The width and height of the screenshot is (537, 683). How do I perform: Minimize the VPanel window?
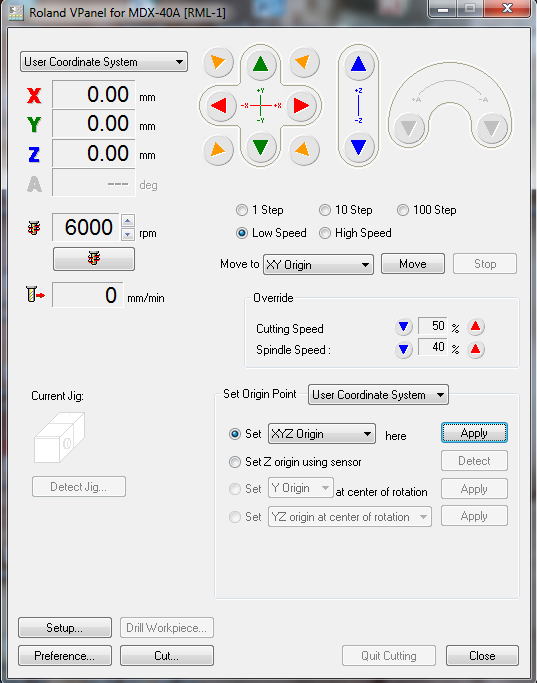tap(443, 9)
